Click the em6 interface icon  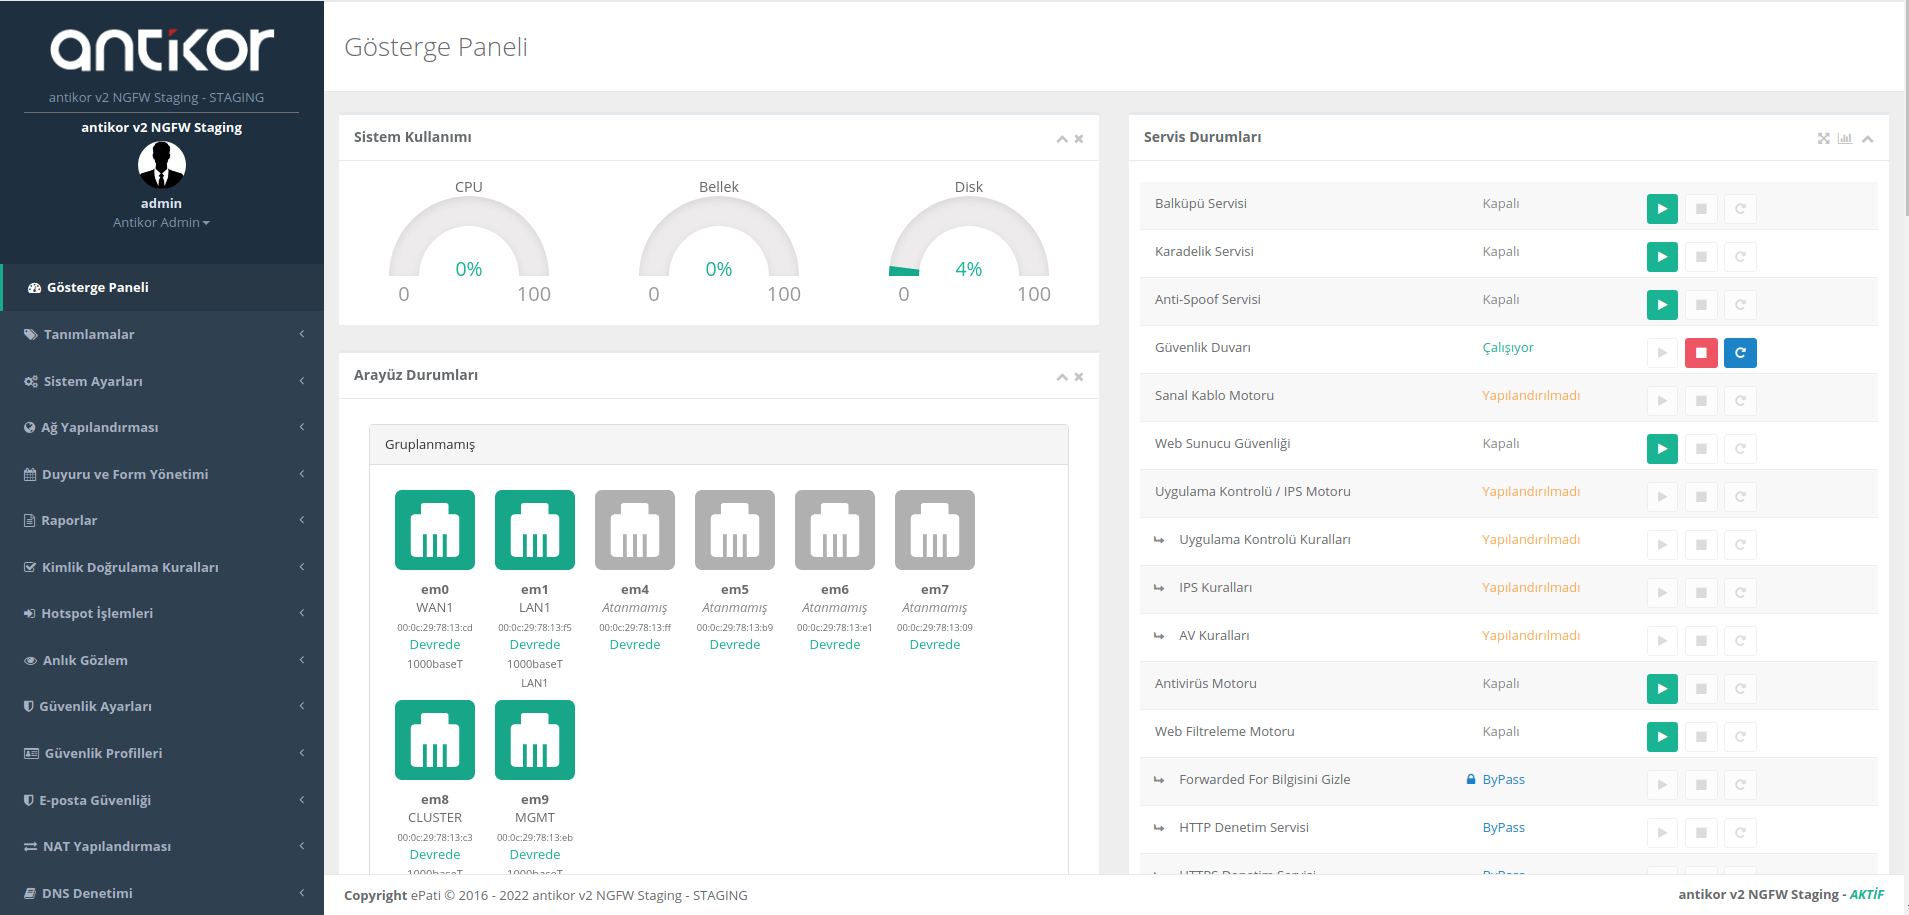[835, 530]
